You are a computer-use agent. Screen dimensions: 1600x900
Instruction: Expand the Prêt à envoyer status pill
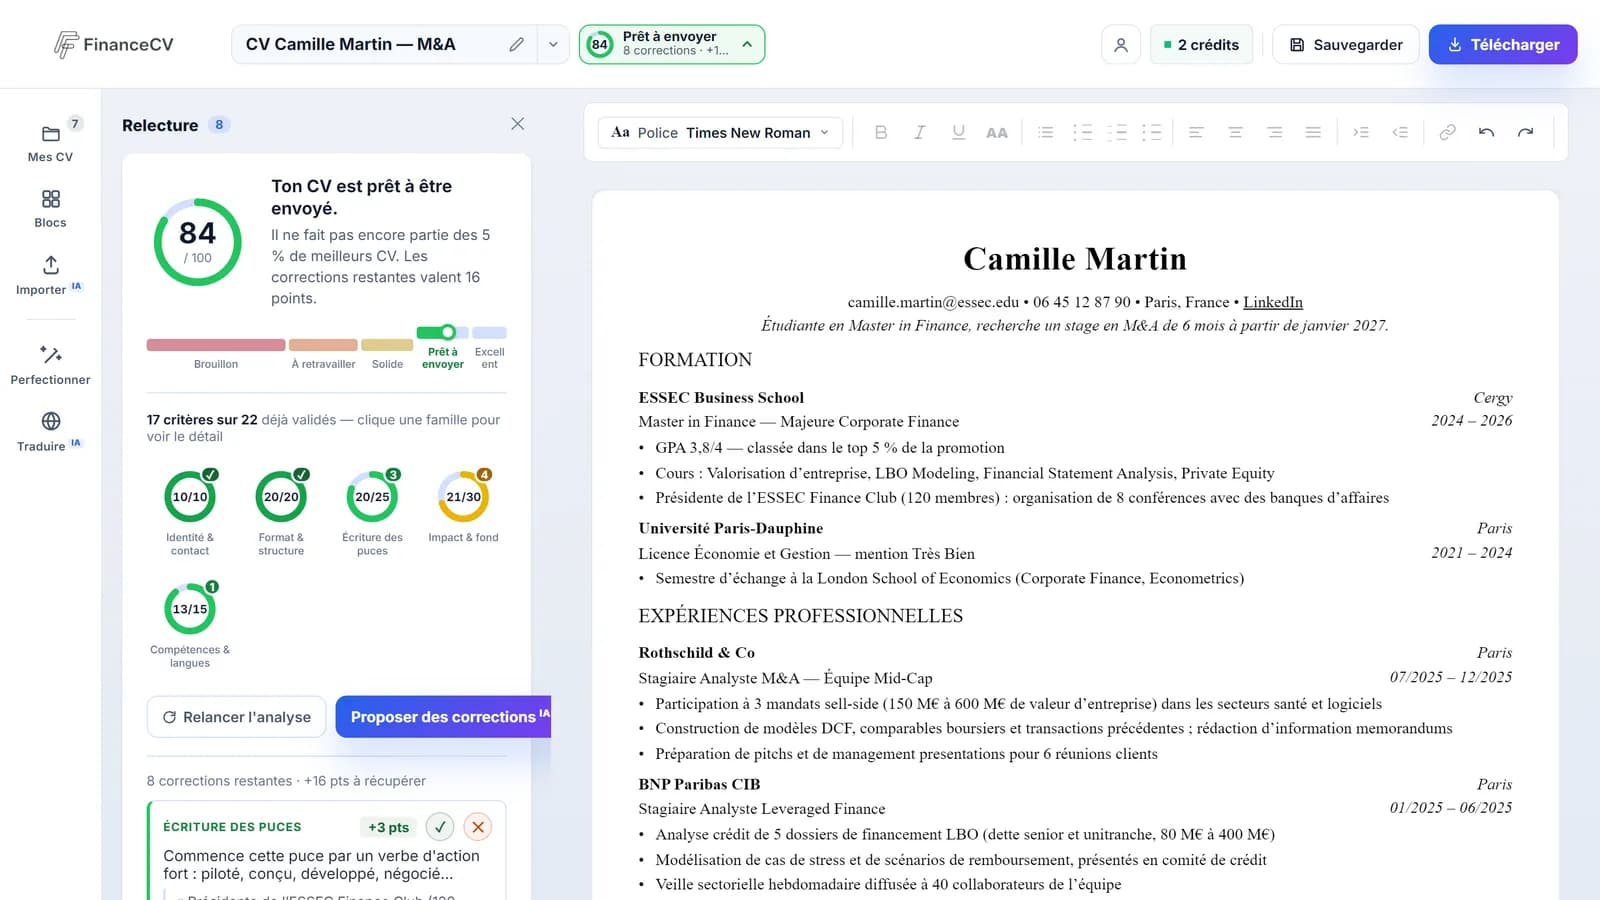coord(672,44)
